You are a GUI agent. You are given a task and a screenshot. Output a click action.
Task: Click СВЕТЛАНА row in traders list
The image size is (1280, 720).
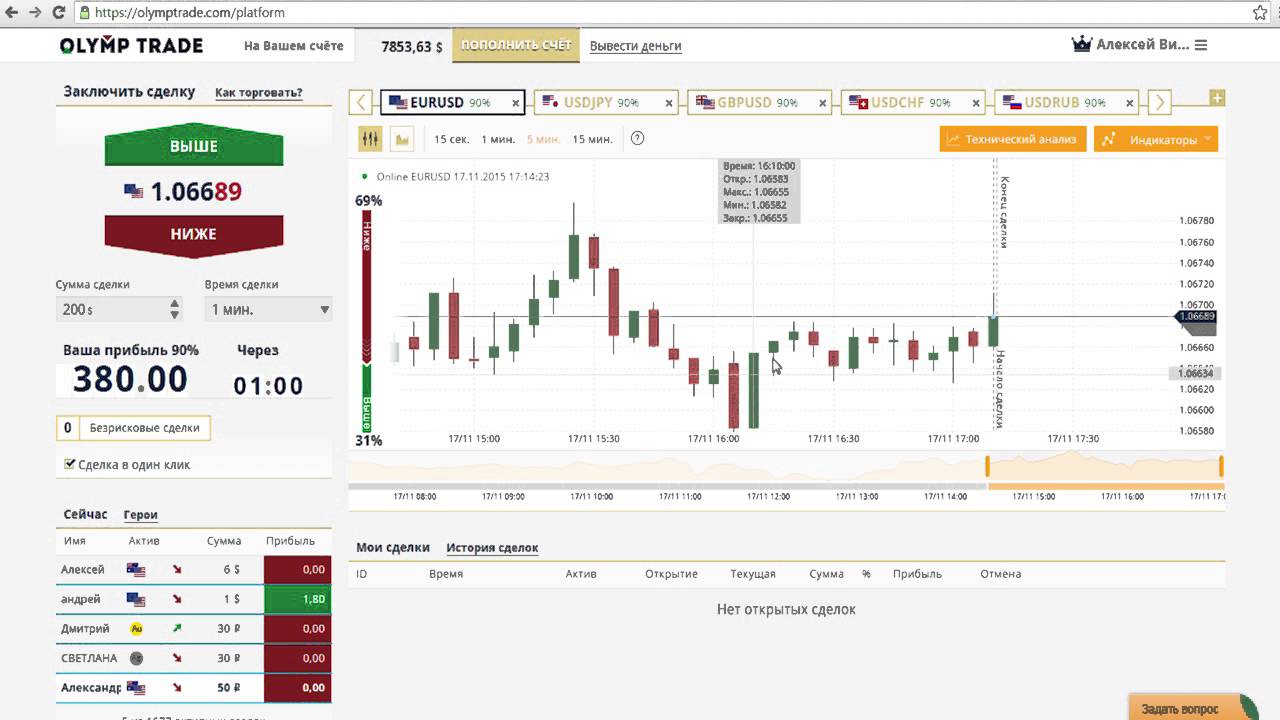click(x=194, y=658)
